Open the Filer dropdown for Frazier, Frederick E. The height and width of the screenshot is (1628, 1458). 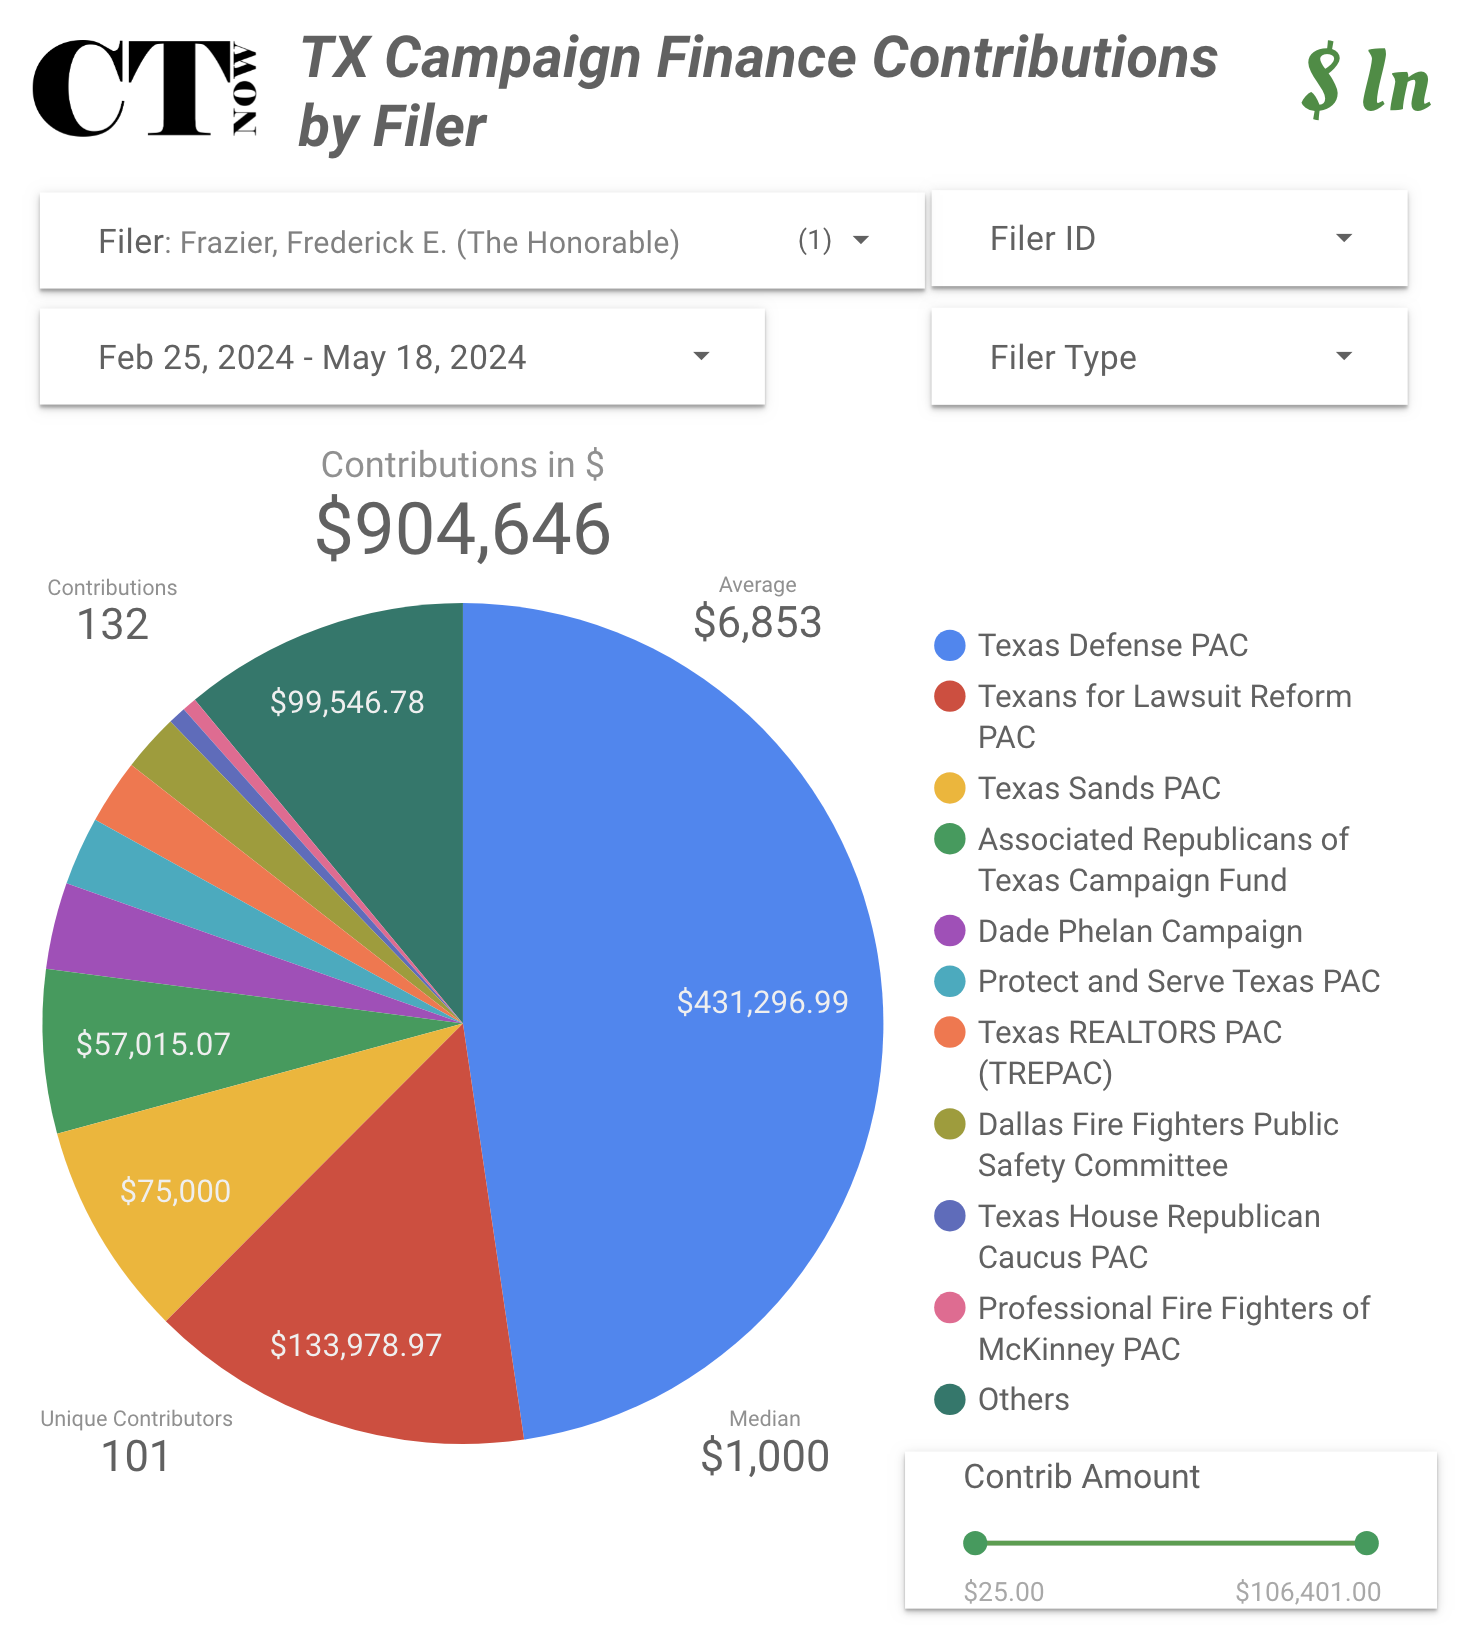[x=482, y=241]
